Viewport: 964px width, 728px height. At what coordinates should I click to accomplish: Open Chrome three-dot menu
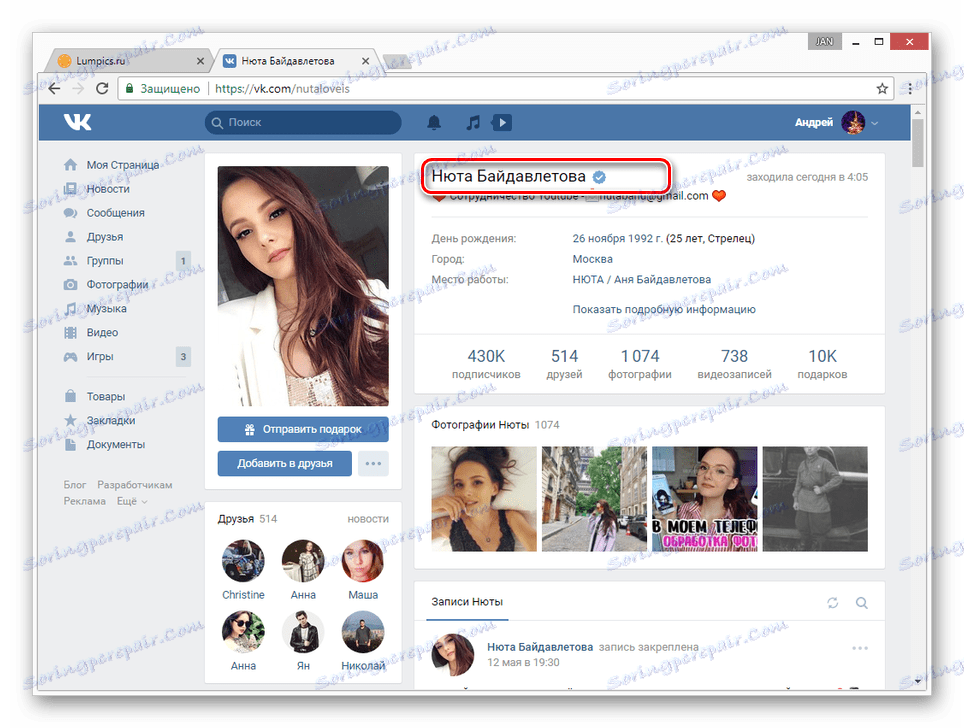pyautogui.click(x=910, y=89)
